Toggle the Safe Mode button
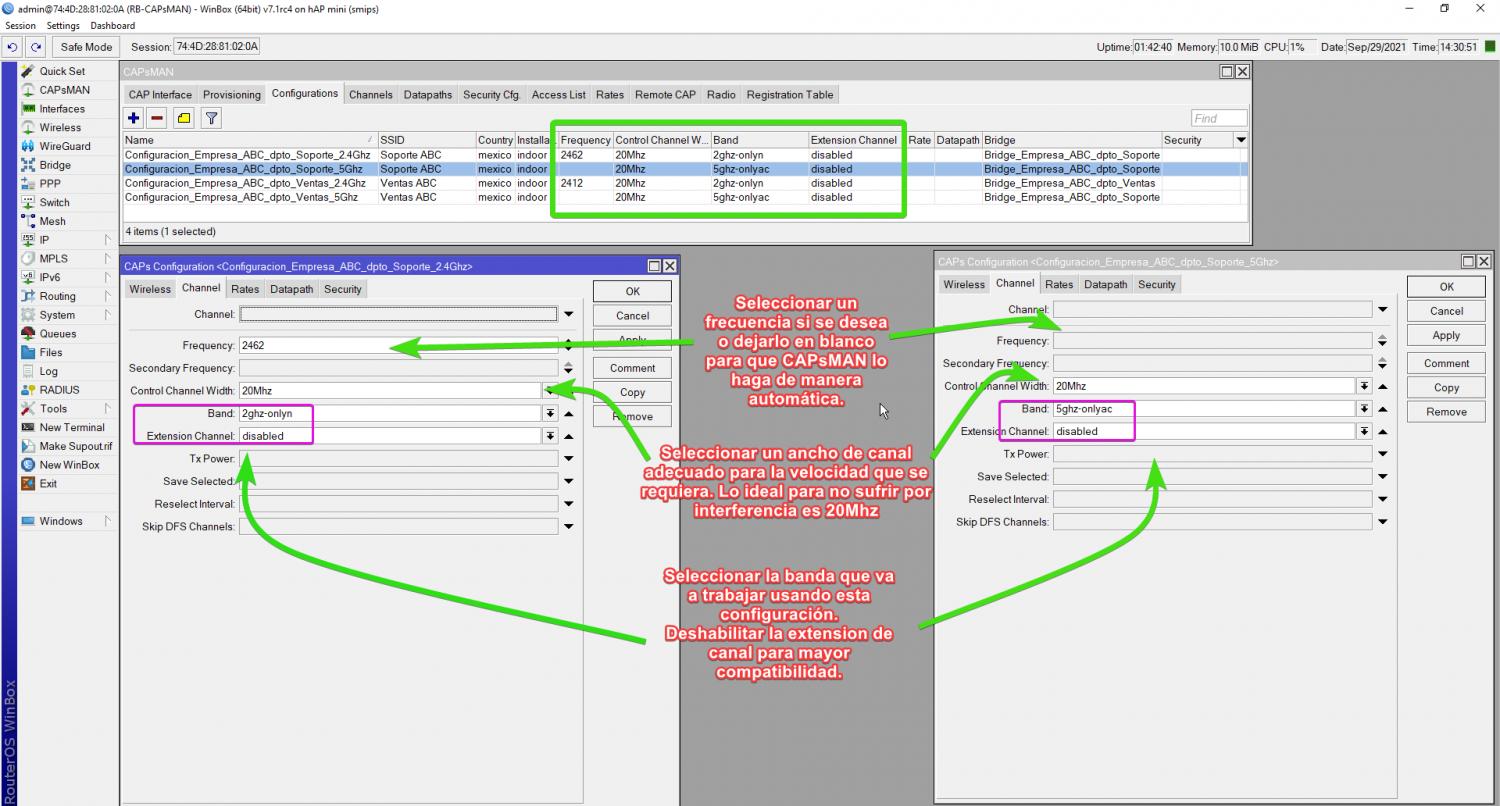1500x806 pixels. 86,47
